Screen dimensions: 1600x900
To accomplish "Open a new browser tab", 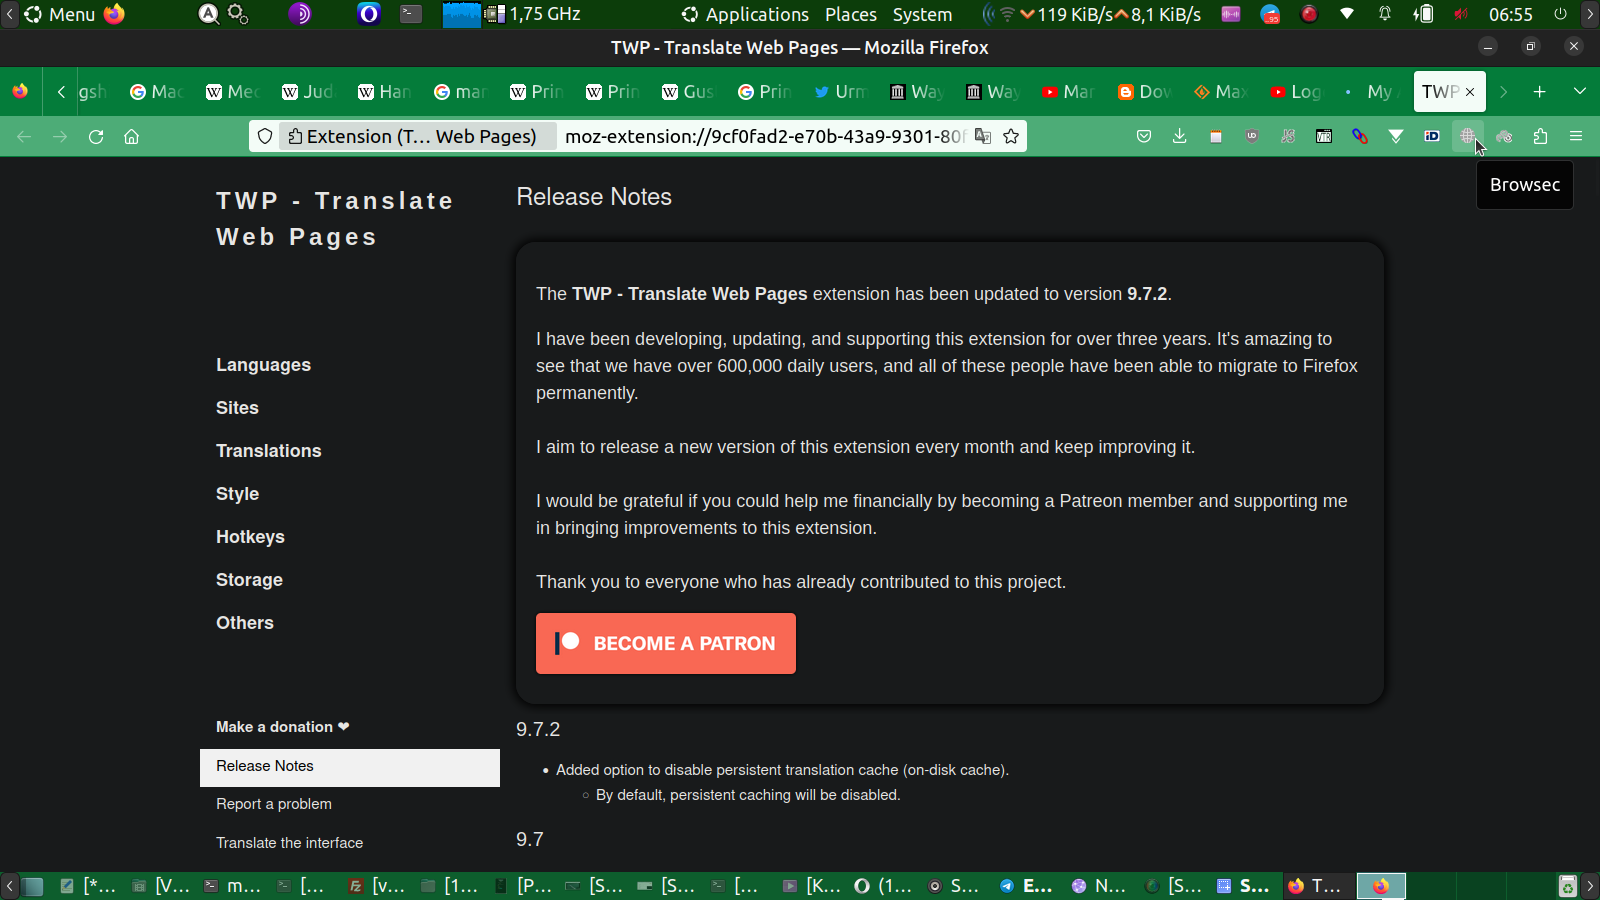I will [1540, 92].
